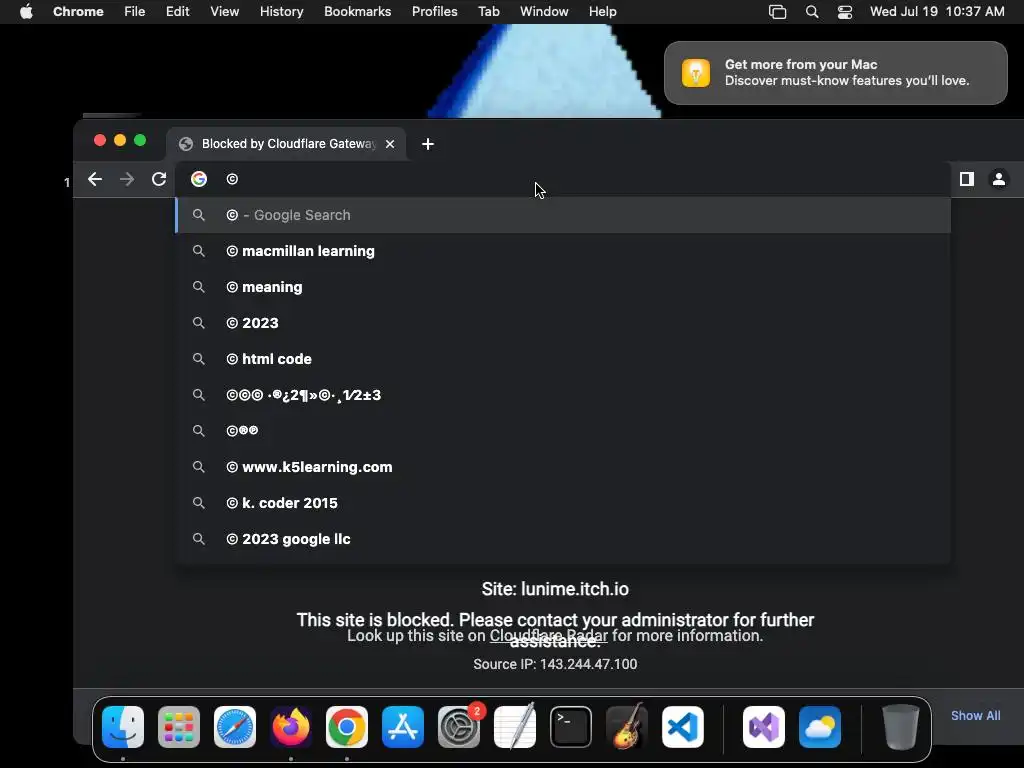The image size is (1024, 768).
Task: Open Launchpad from the Dock
Action: [x=179, y=727]
